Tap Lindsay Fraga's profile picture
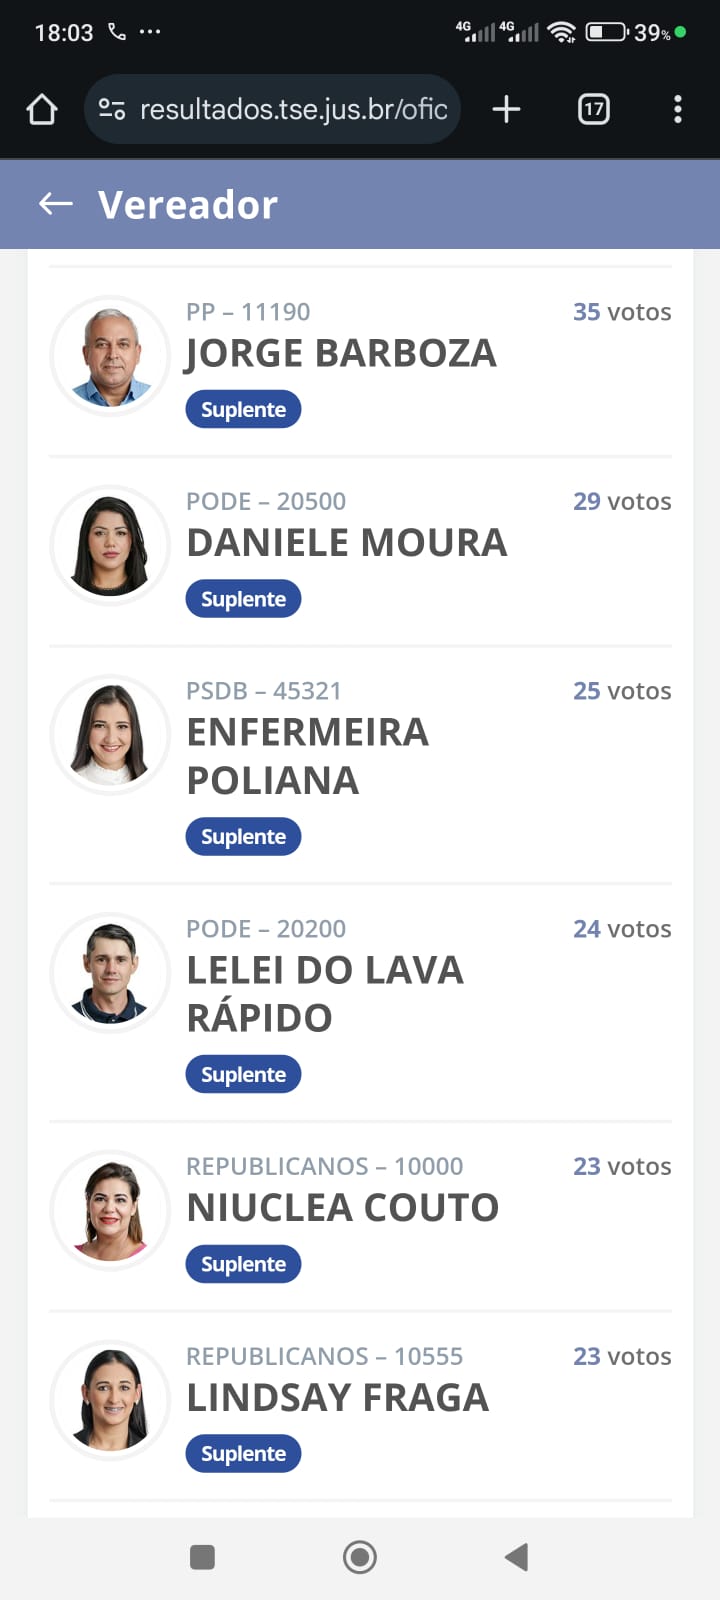The width and height of the screenshot is (720, 1600). (x=110, y=1400)
